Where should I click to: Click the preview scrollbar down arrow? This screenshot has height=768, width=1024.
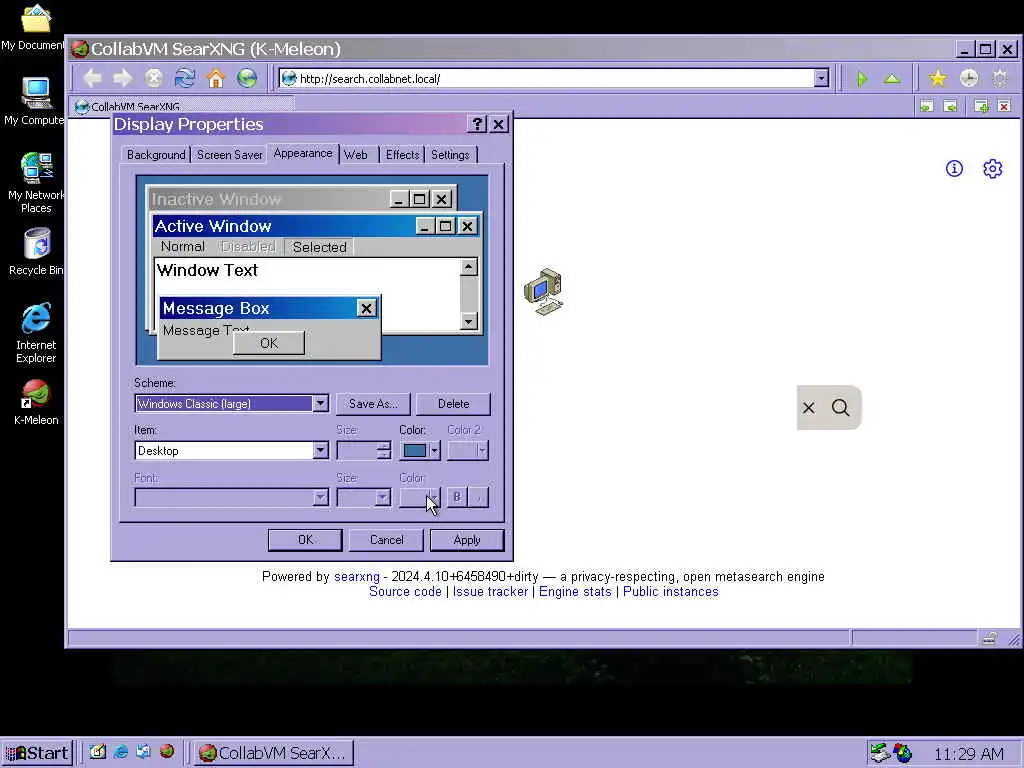coord(469,321)
